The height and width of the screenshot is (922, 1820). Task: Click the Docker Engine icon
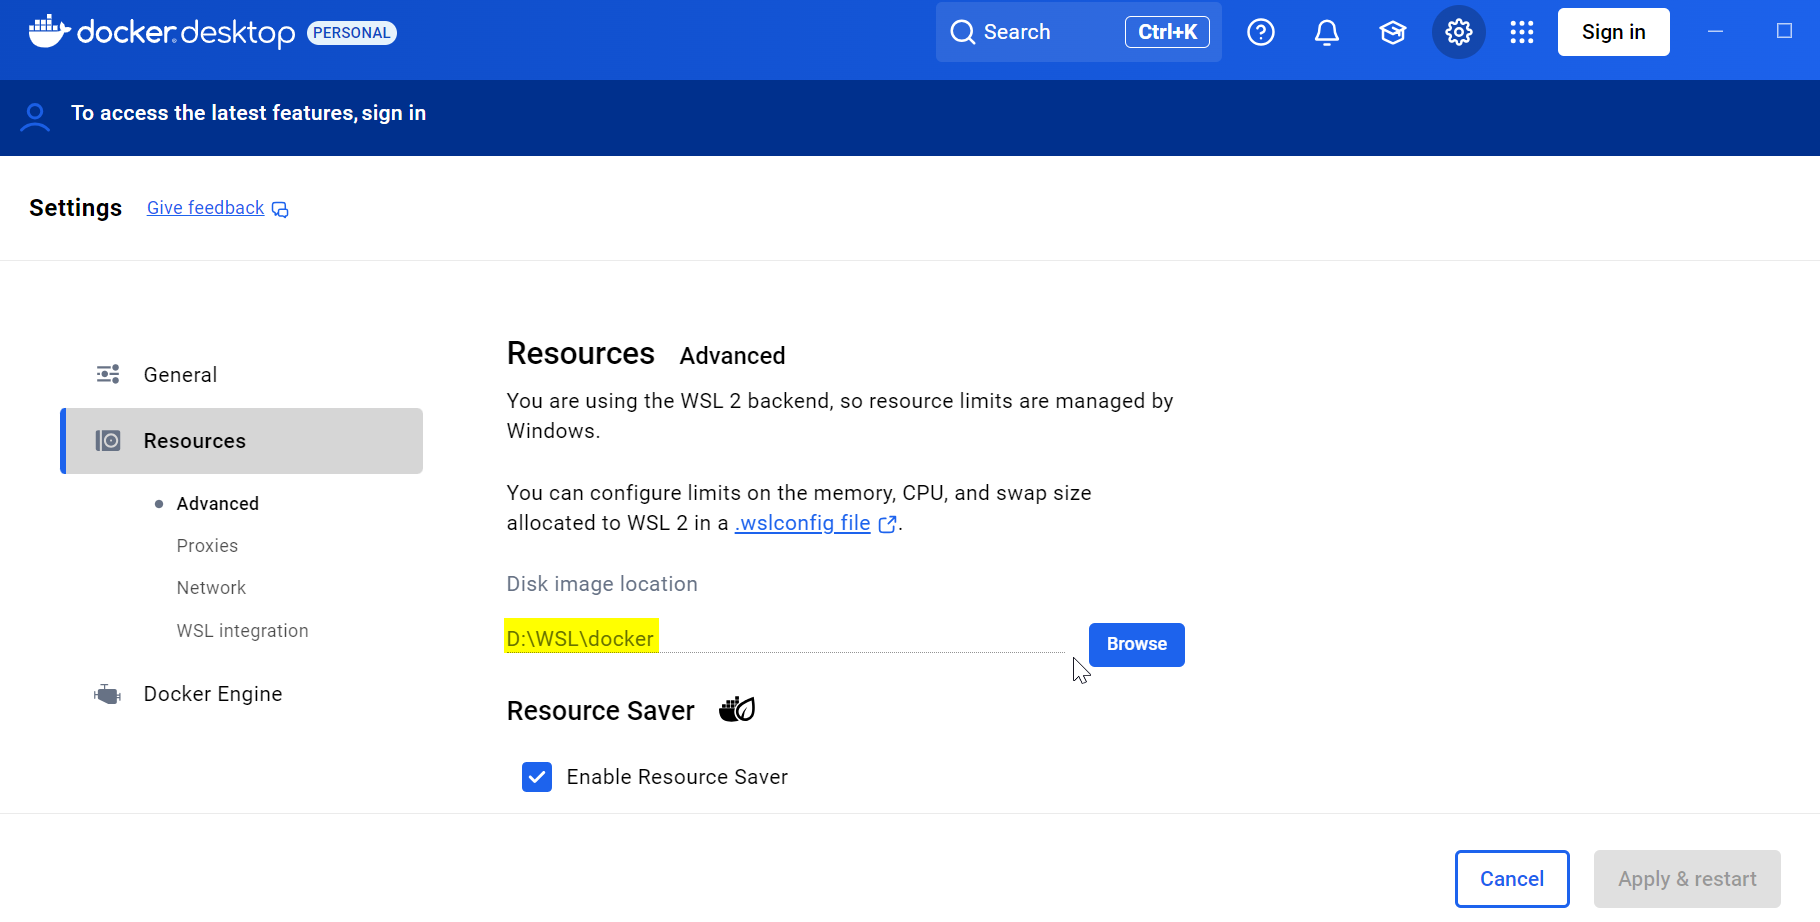(107, 694)
